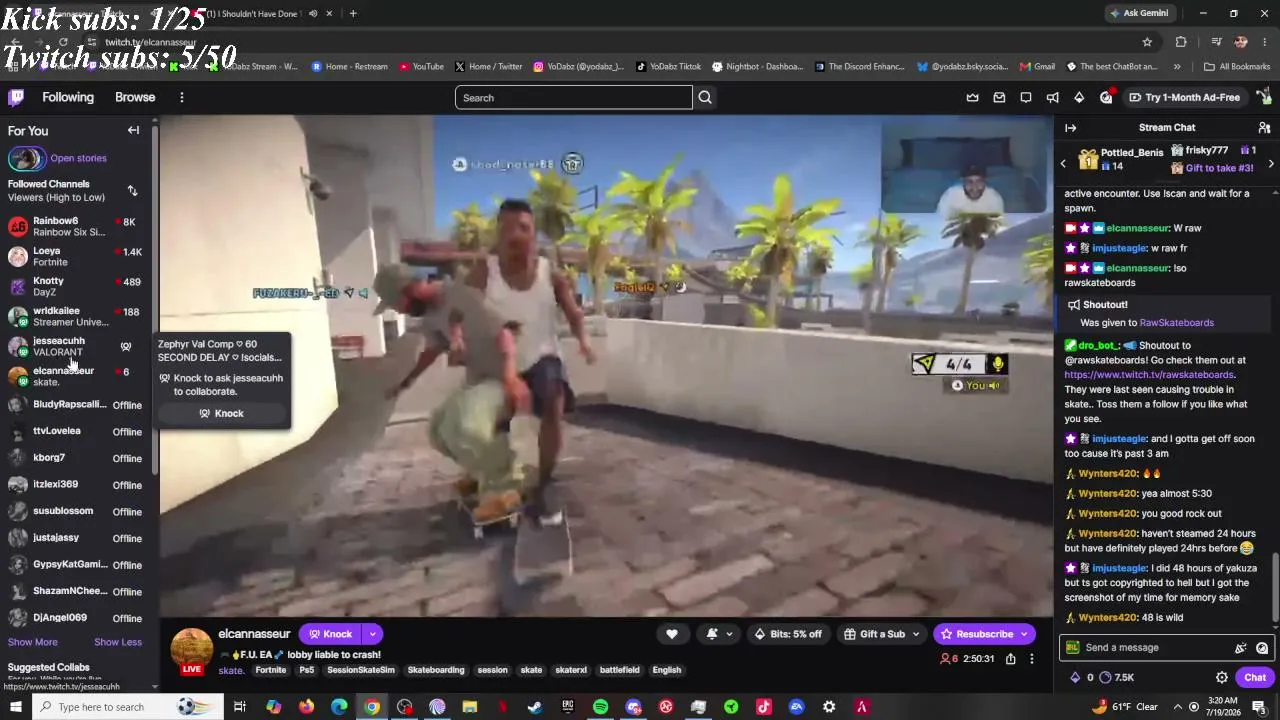Open the notifications inbox icon

pyautogui.click(x=999, y=97)
